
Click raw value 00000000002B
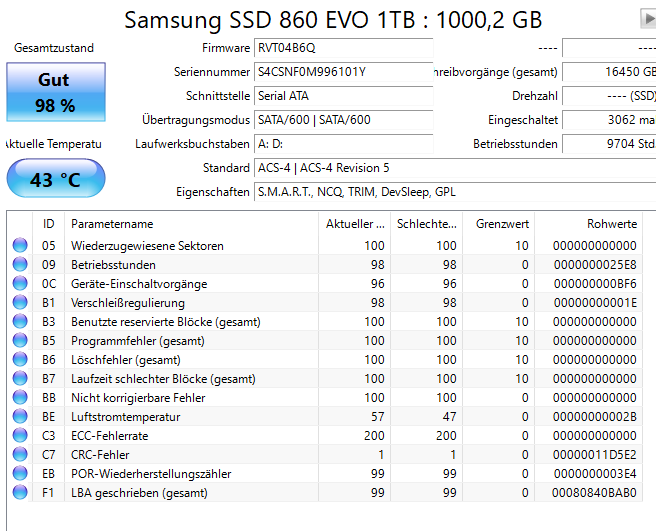594,417
